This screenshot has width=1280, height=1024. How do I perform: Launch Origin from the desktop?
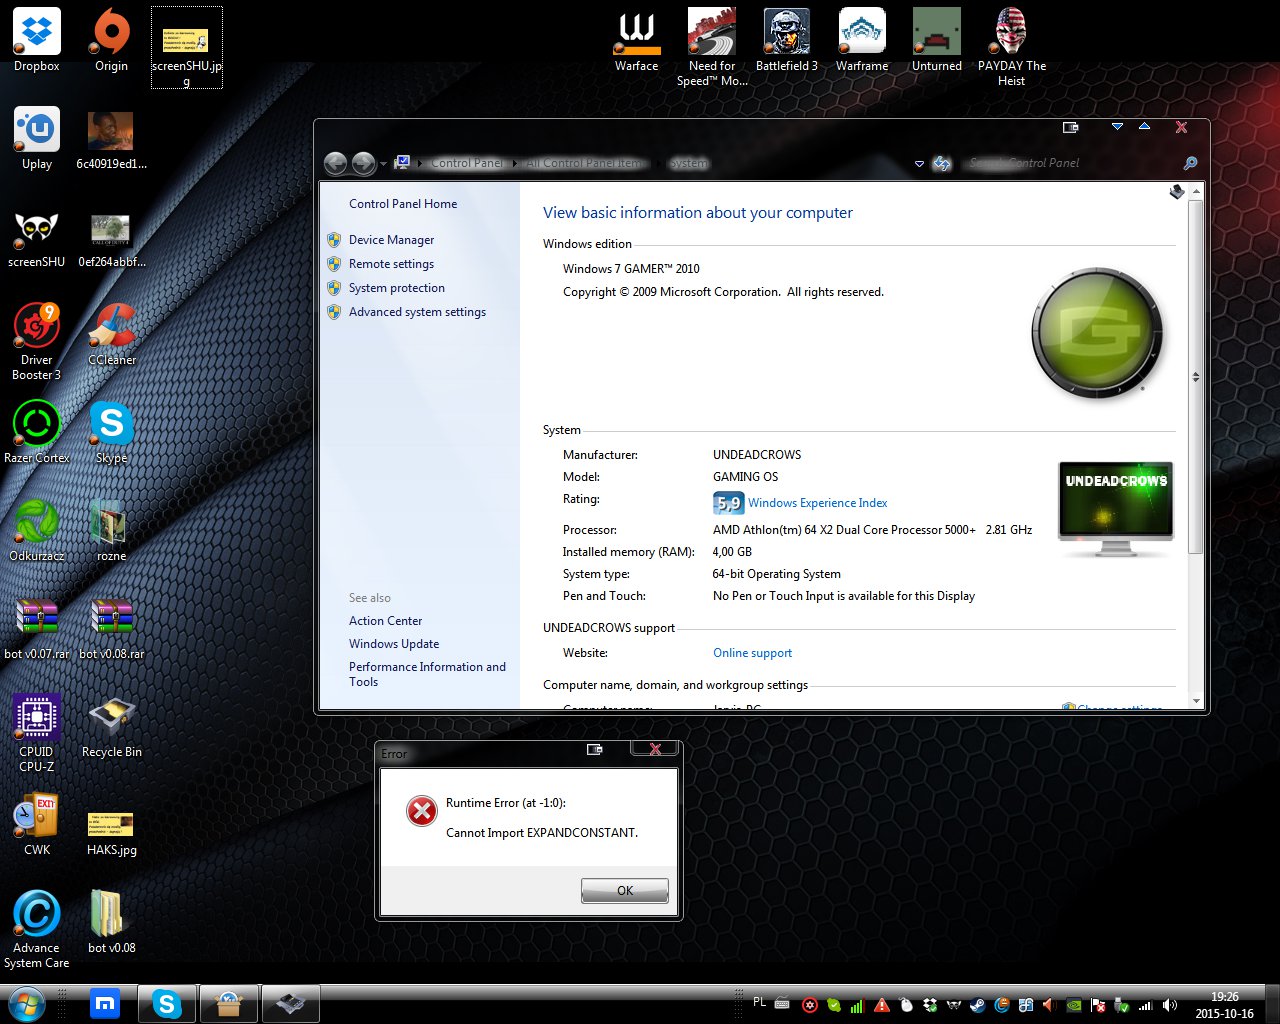[111, 40]
